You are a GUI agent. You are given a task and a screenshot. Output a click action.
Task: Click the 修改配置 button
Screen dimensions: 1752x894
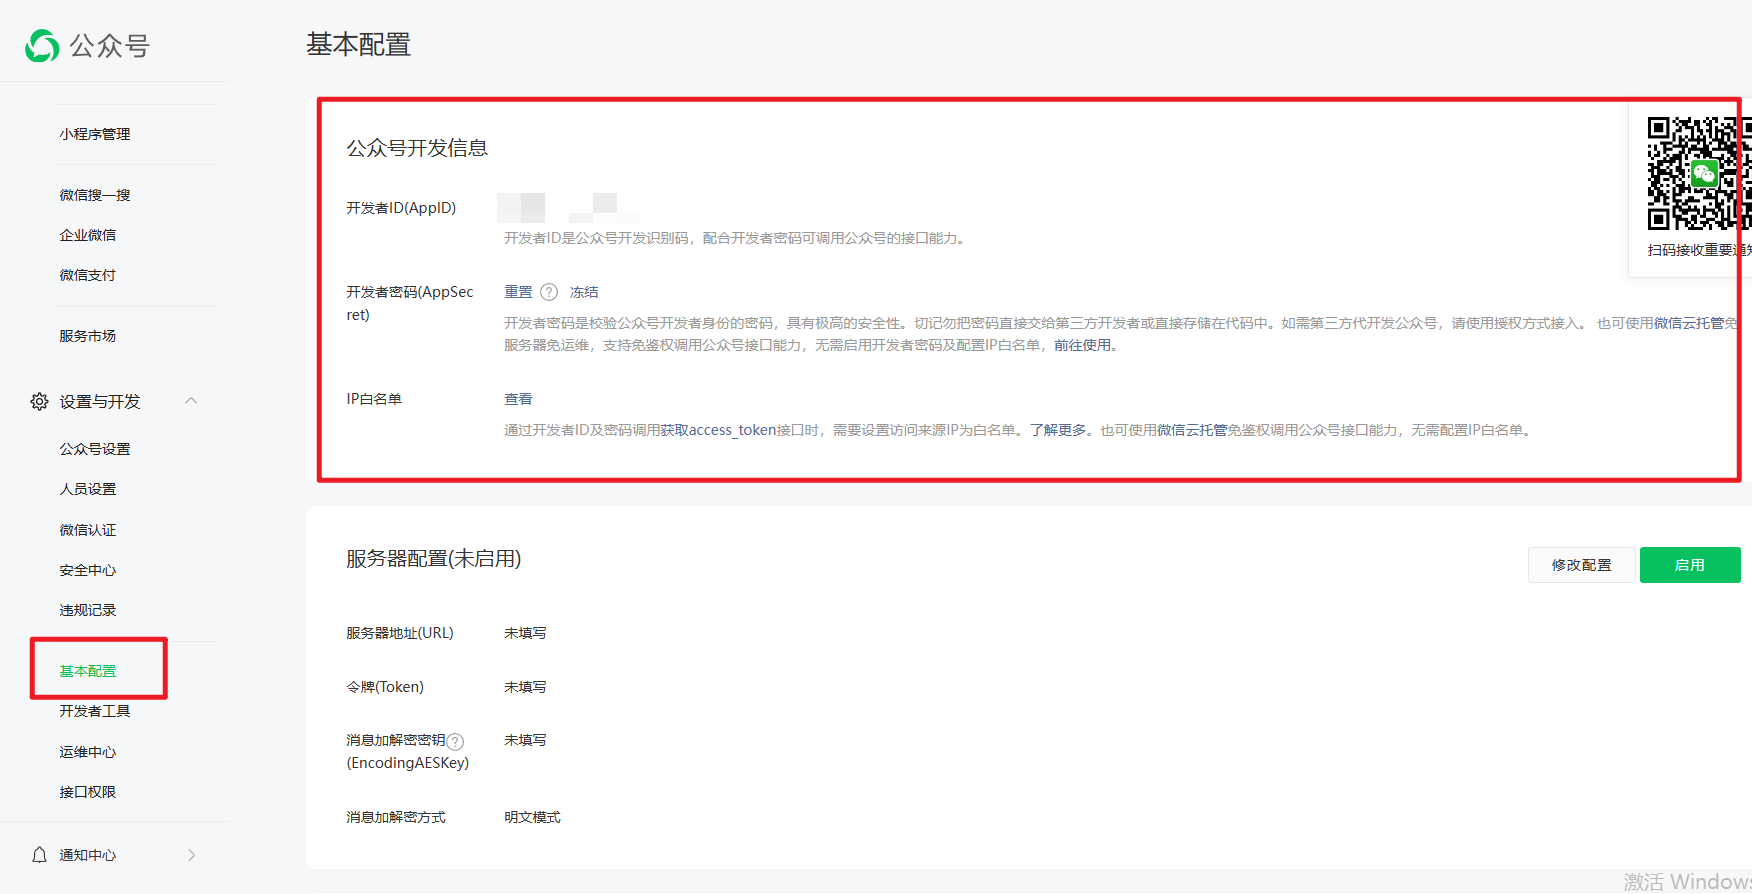(1581, 565)
